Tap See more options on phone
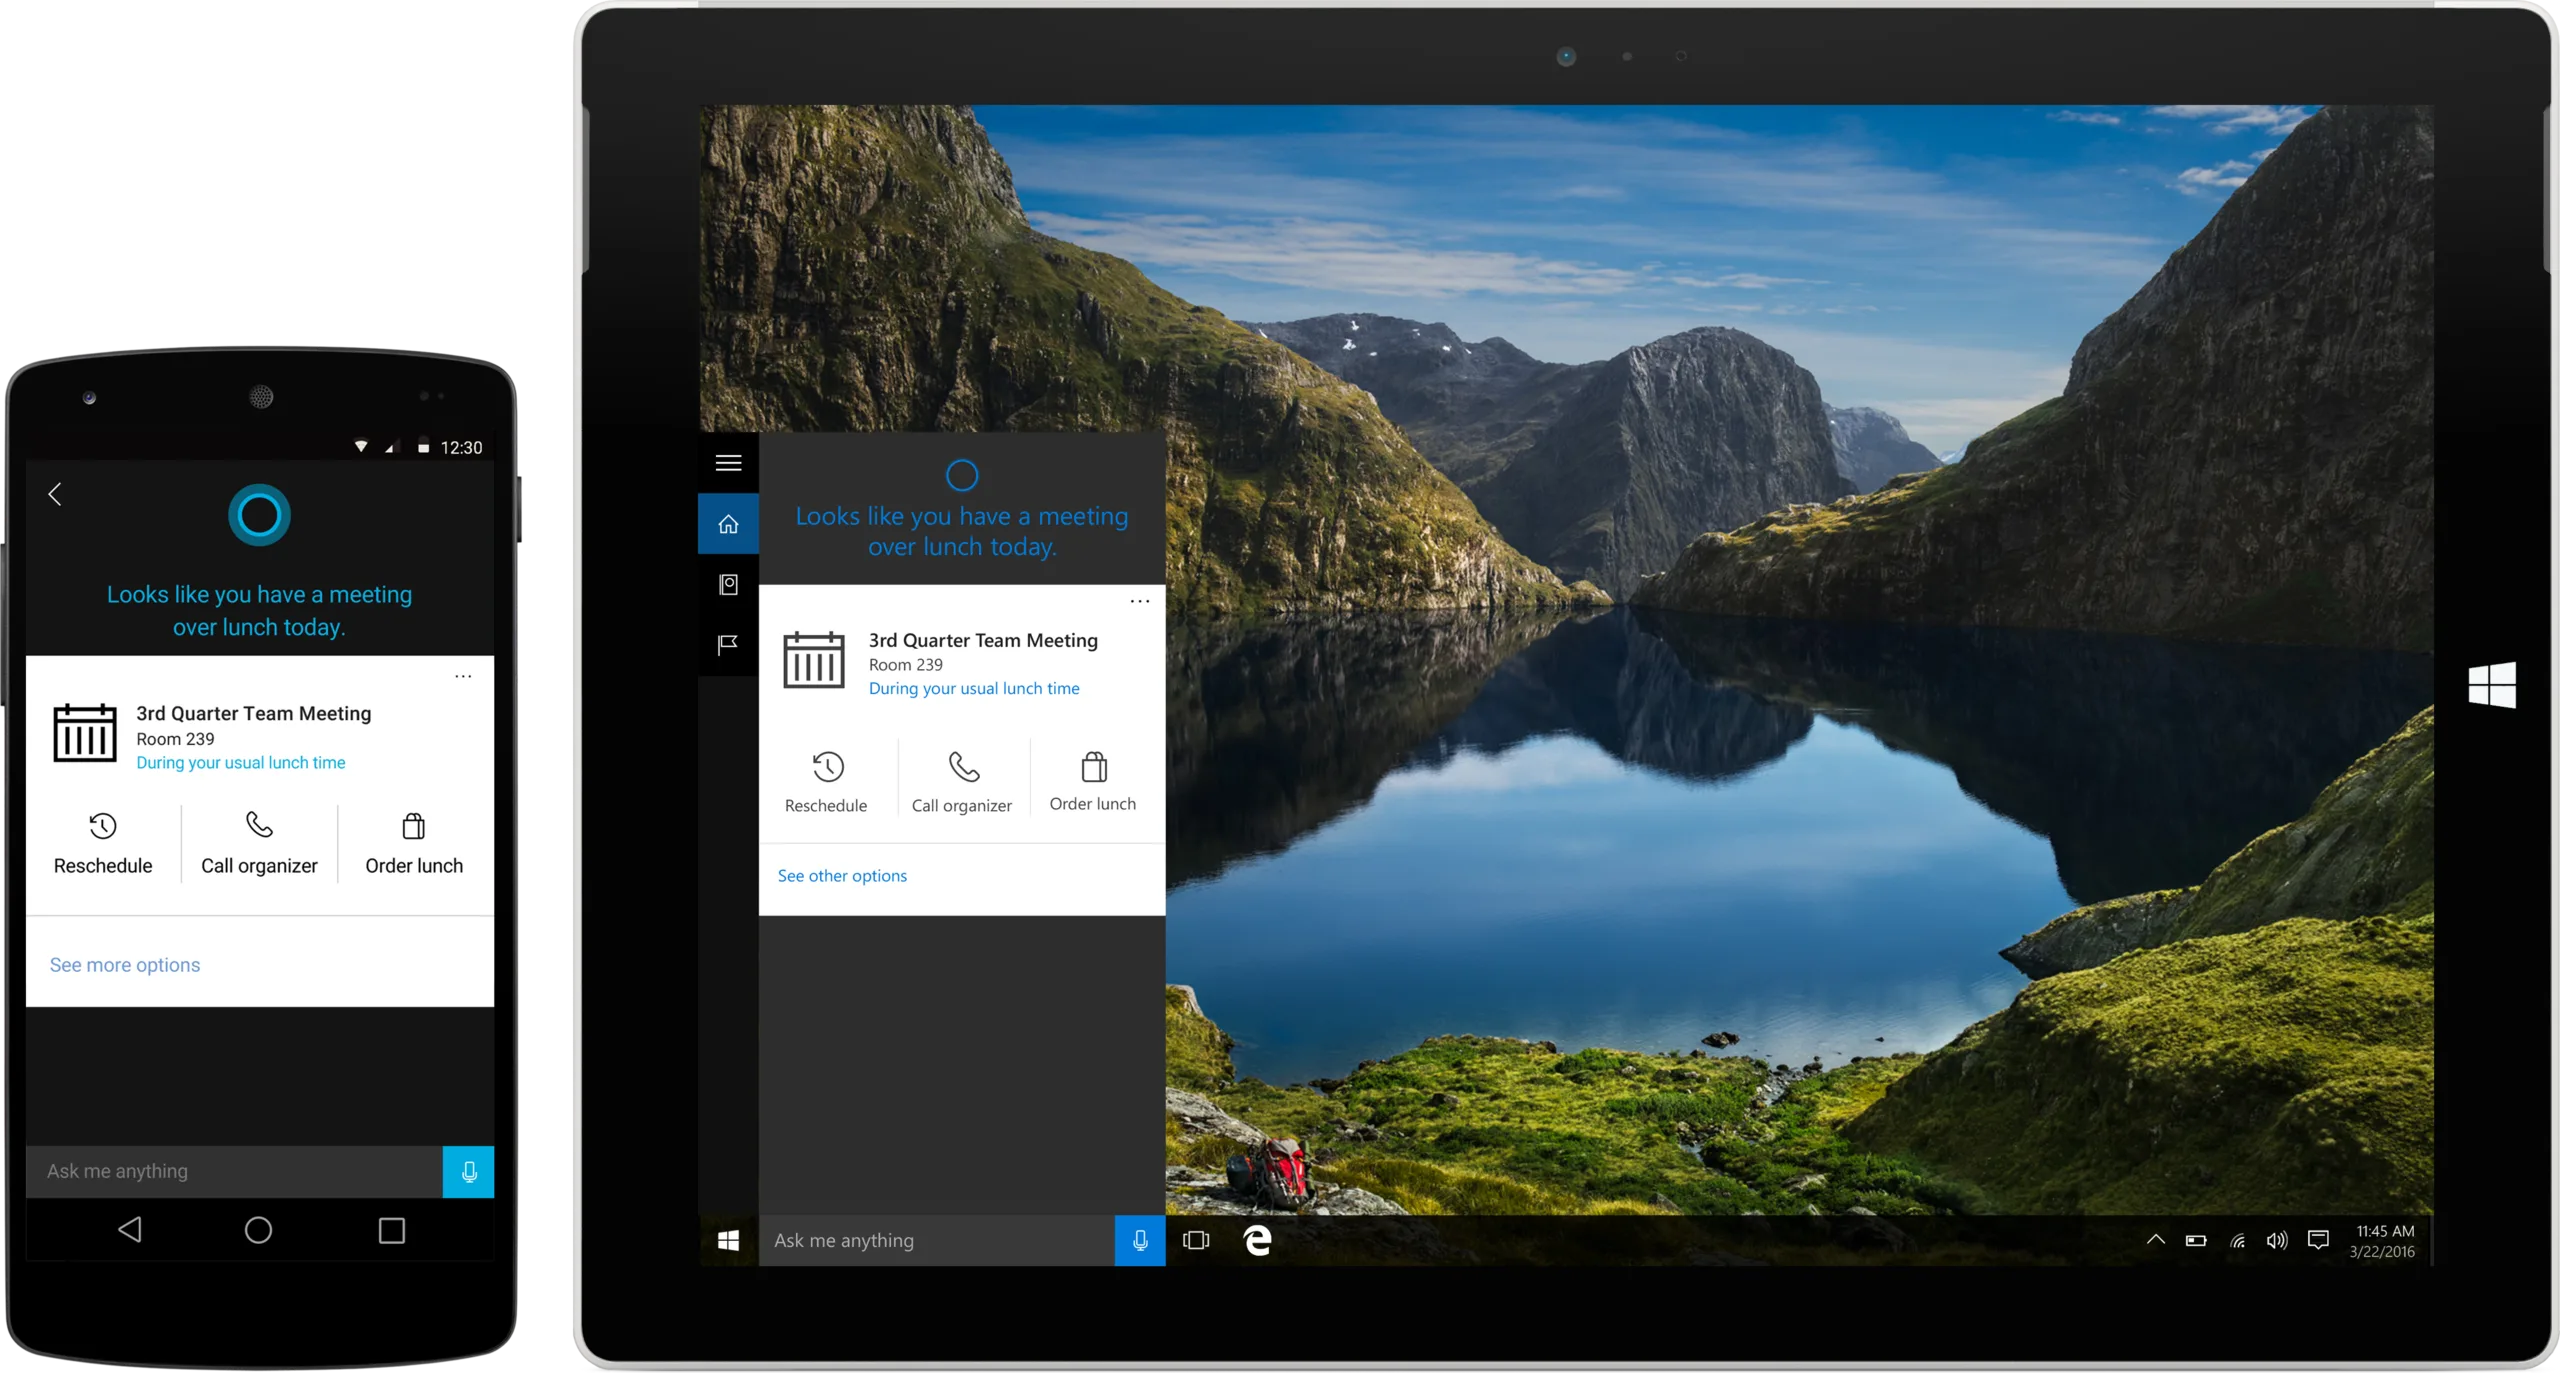Viewport: 2560px width, 1373px height. (125, 965)
